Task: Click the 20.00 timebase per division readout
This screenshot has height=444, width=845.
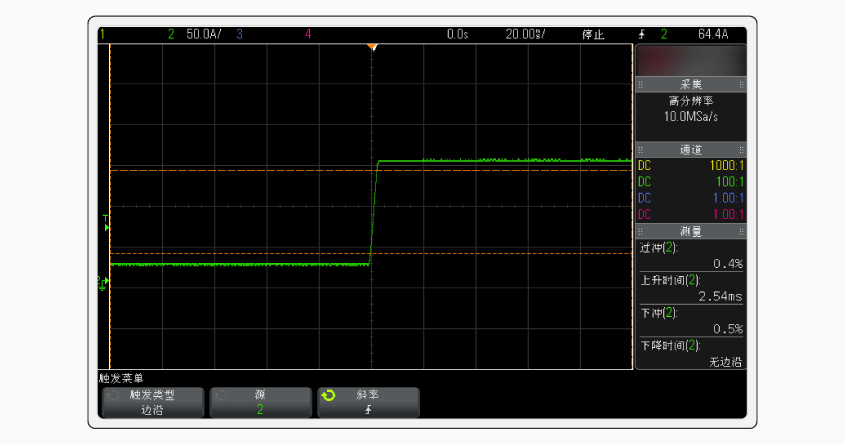Action: 525,34
